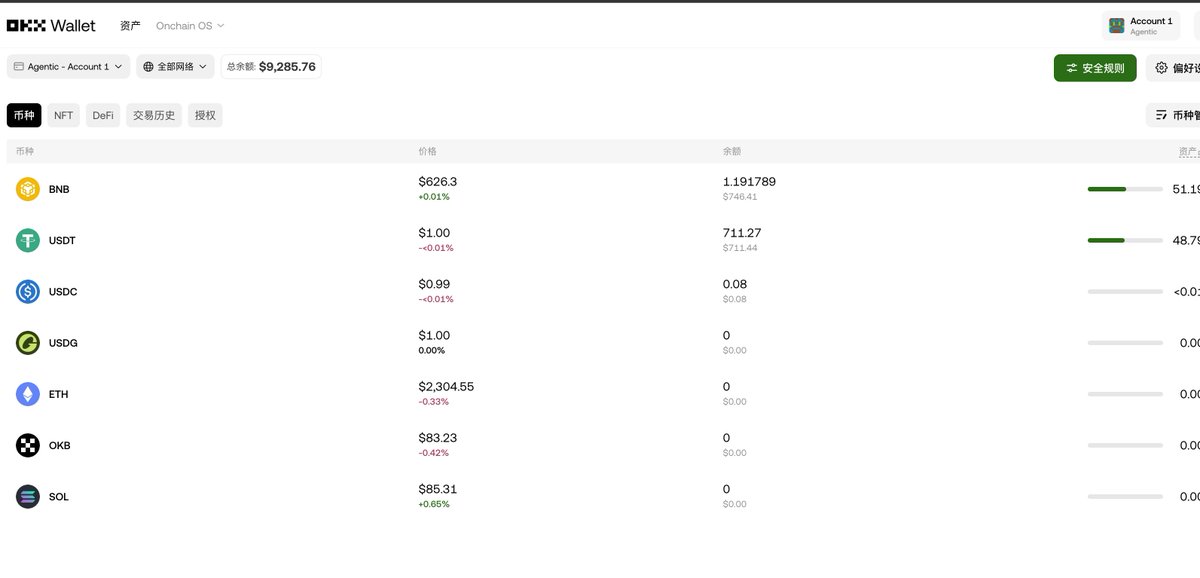Viewport: 1200px width, 578px height.
Task: Click the ETH -0.33% change value
Action: coord(434,402)
